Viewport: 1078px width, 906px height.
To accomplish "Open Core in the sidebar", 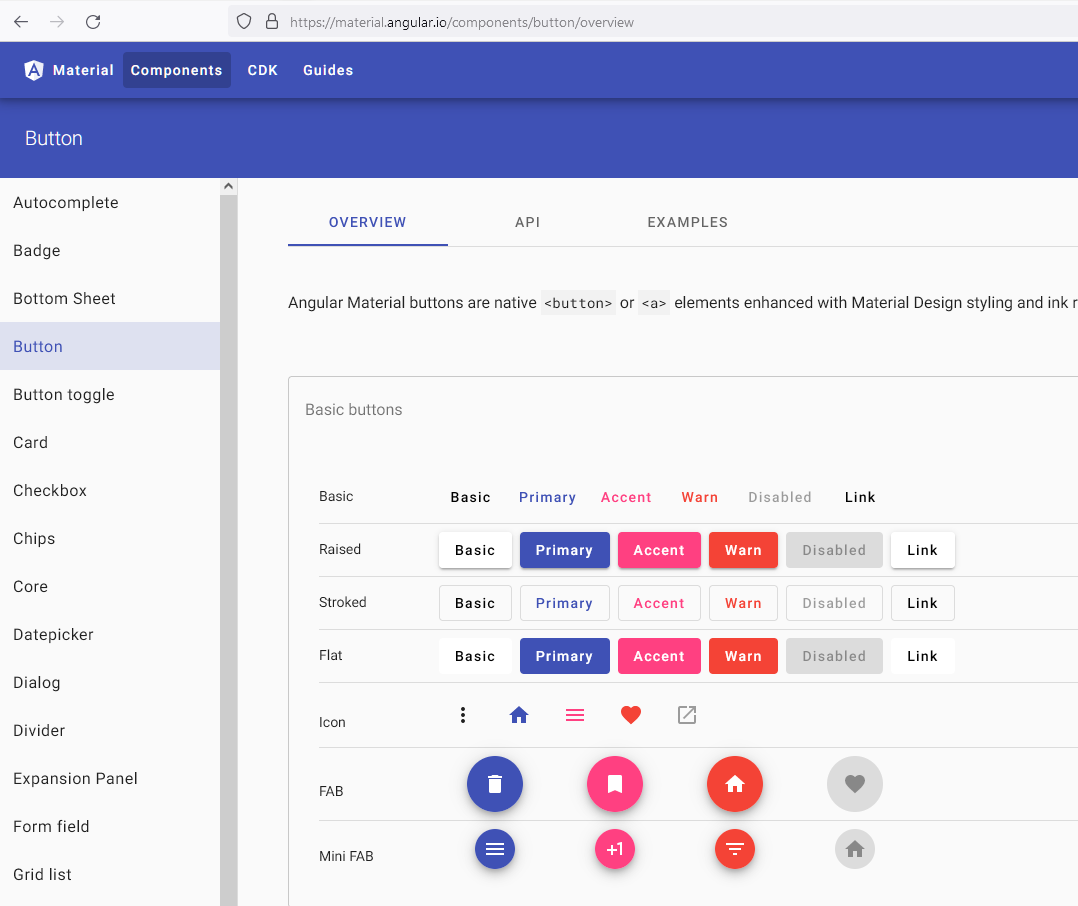I will pos(110,586).
